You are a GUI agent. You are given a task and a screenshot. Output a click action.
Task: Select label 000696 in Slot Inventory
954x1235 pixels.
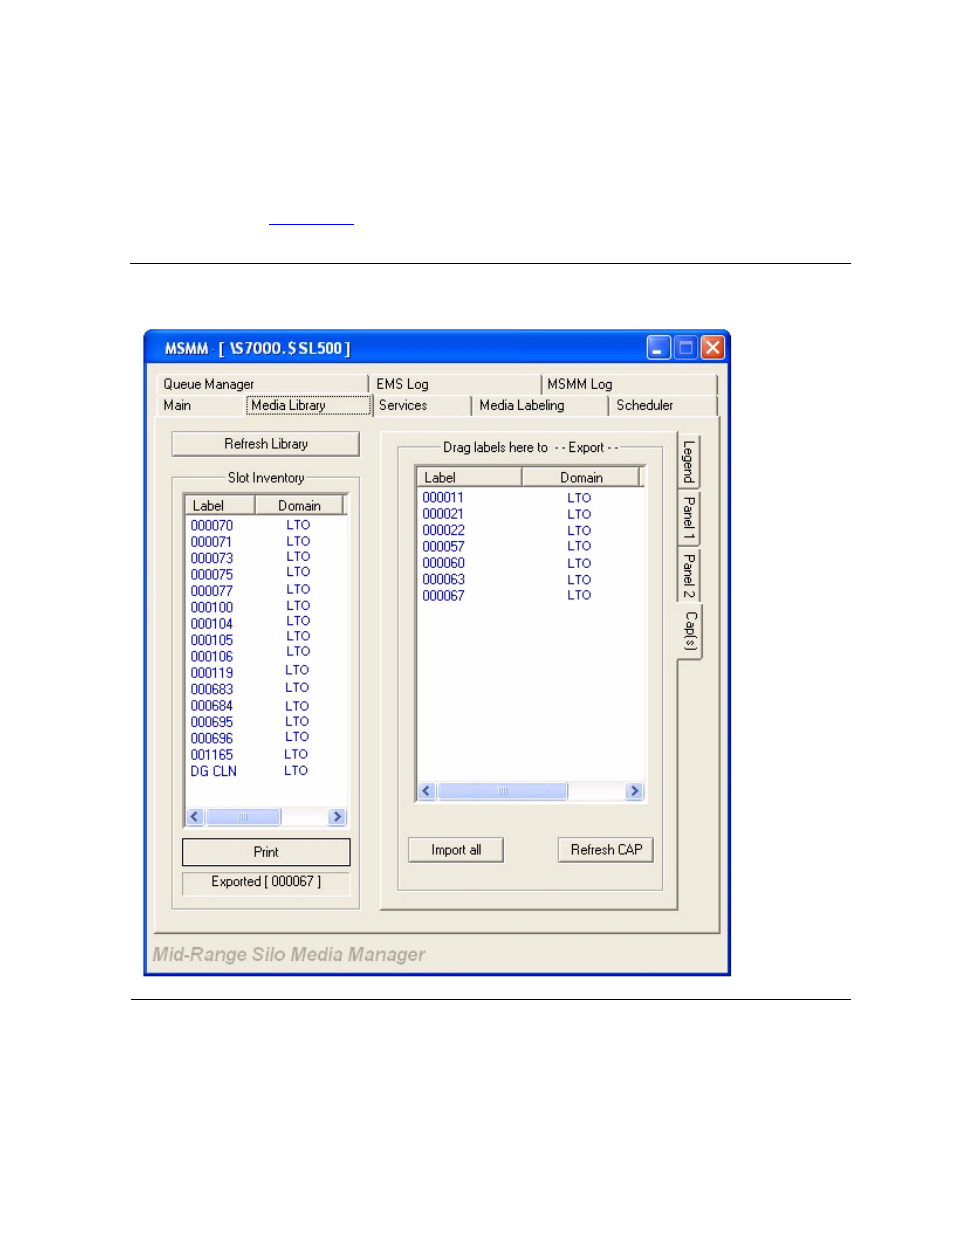212,739
